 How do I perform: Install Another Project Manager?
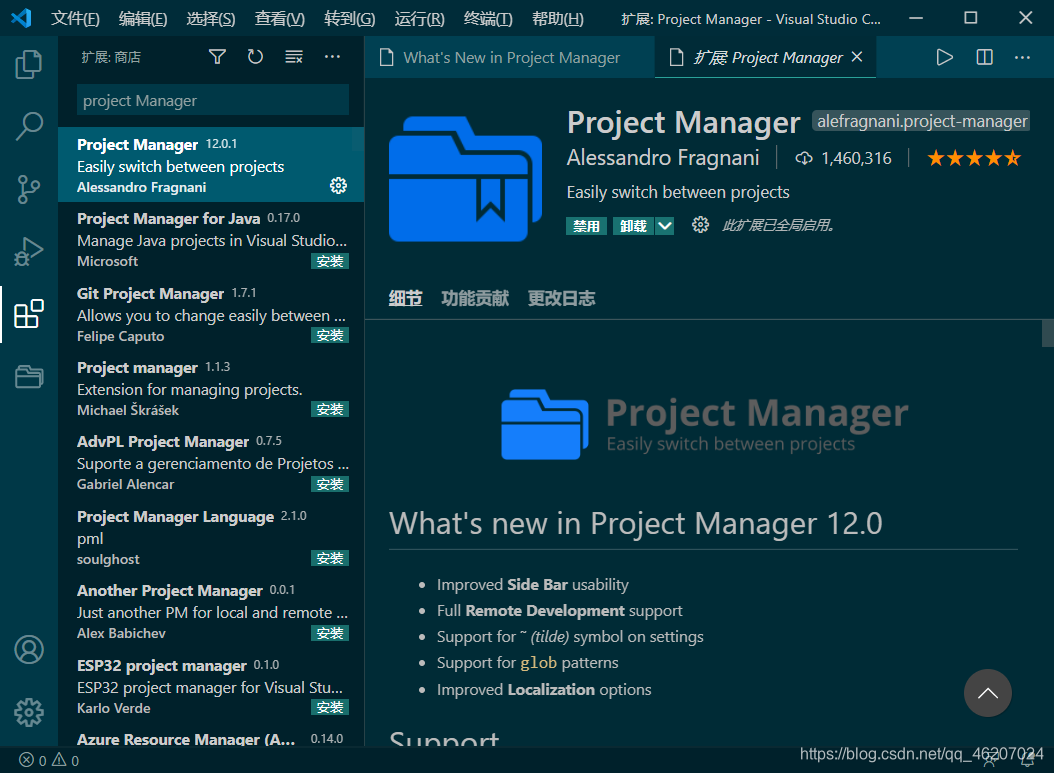(x=329, y=633)
